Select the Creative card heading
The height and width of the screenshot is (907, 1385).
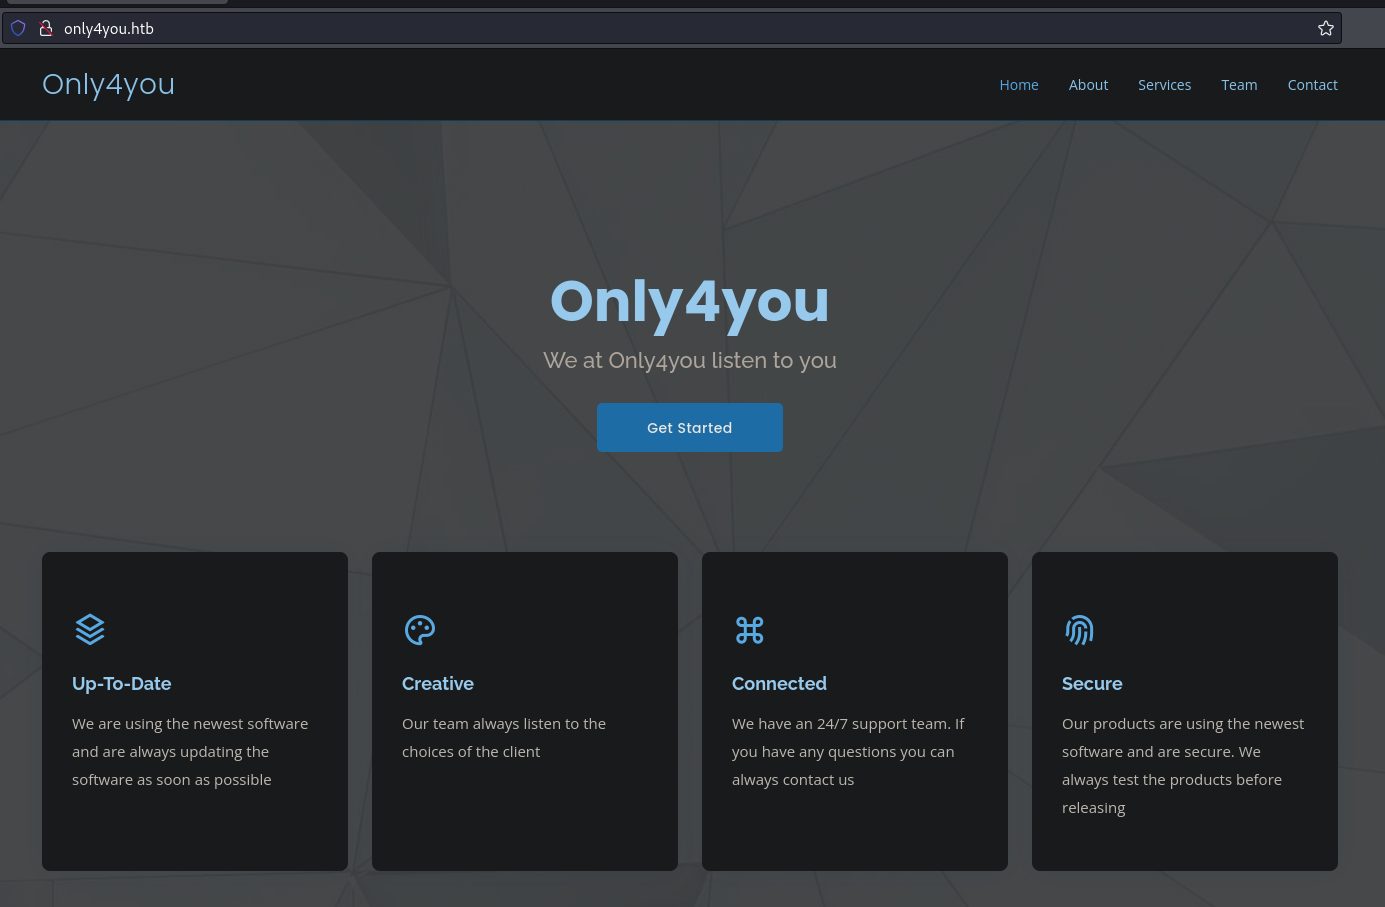click(x=438, y=684)
